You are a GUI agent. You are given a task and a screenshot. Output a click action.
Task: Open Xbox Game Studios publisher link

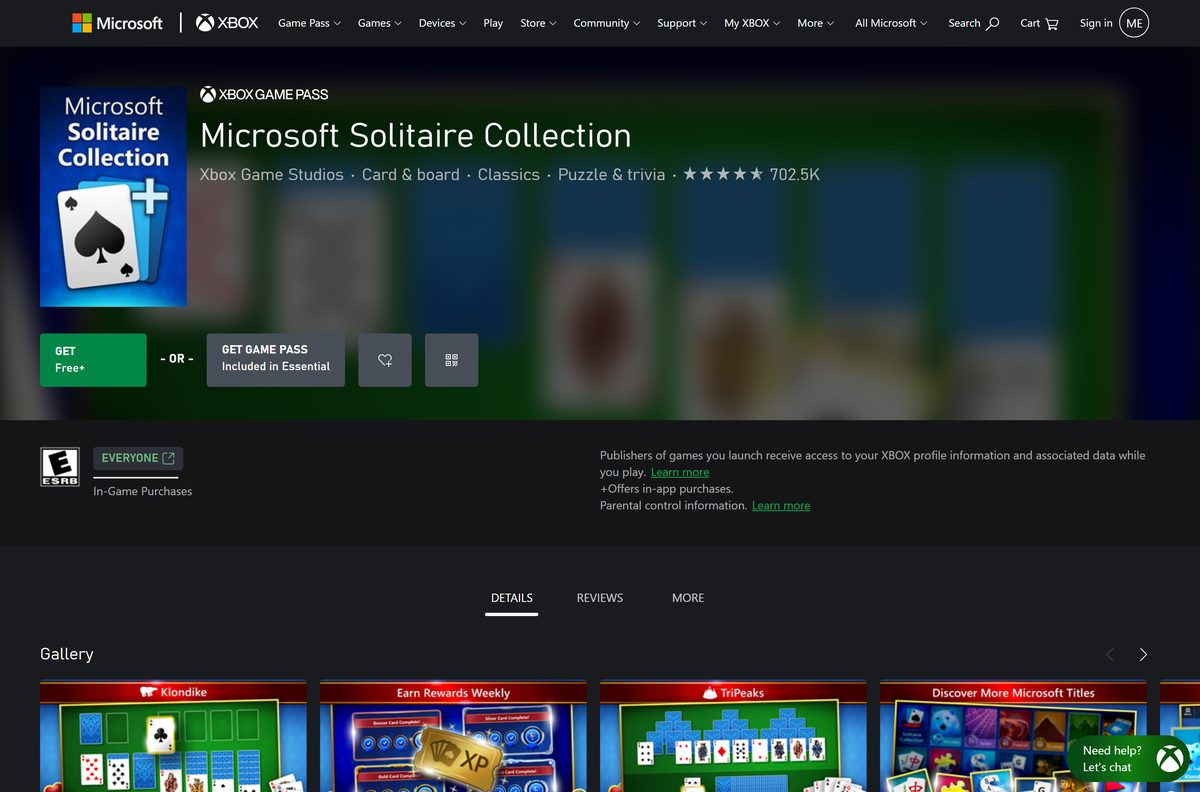(x=271, y=174)
